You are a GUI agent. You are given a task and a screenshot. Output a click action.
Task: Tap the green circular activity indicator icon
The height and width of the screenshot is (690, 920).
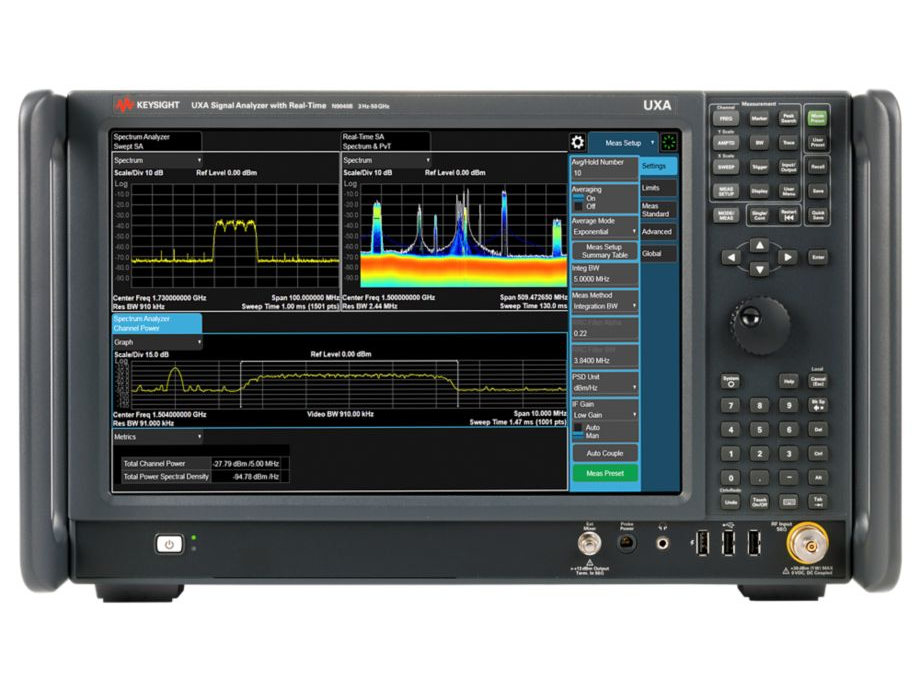pos(668,142)
